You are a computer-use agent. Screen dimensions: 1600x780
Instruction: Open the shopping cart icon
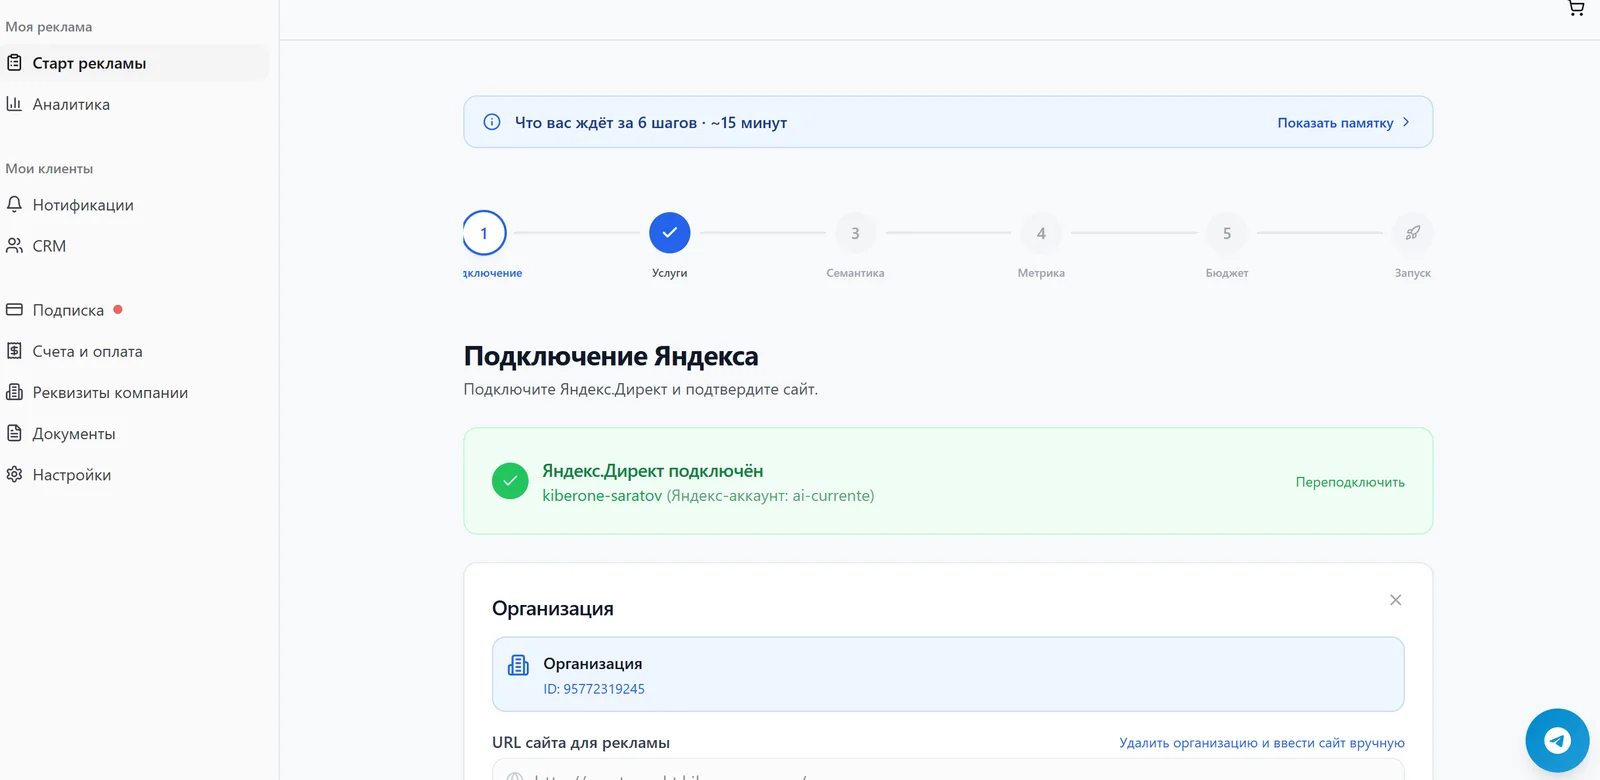(1576, 8)
